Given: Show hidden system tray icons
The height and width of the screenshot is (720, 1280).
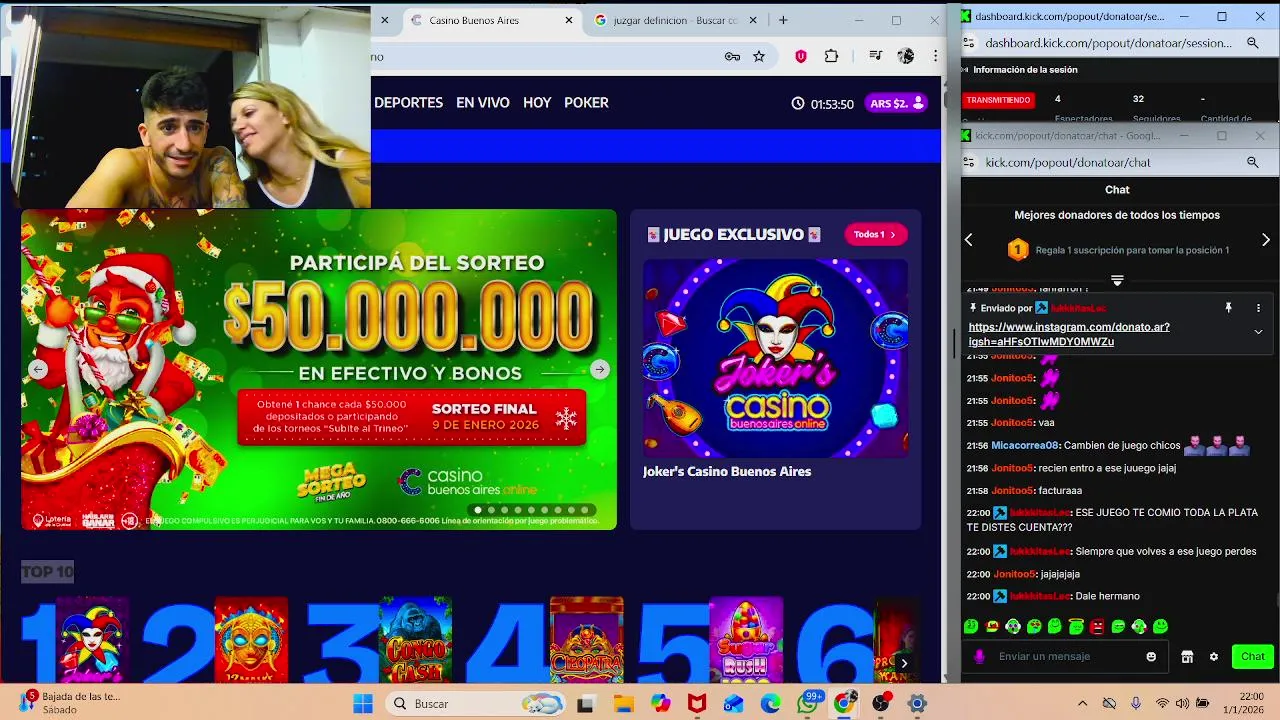Looking at the screenshot, I should tap(1082, 704).
